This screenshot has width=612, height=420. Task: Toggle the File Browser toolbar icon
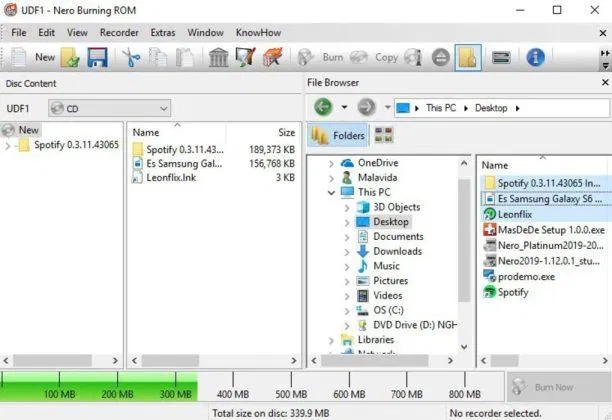pyautogui.click(x=468, y=58)
